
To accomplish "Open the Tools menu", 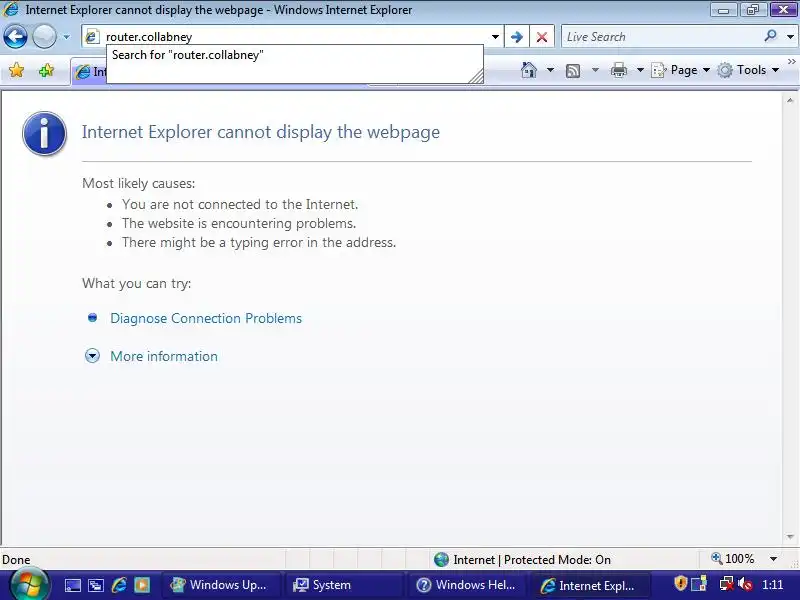I will 748,70.
